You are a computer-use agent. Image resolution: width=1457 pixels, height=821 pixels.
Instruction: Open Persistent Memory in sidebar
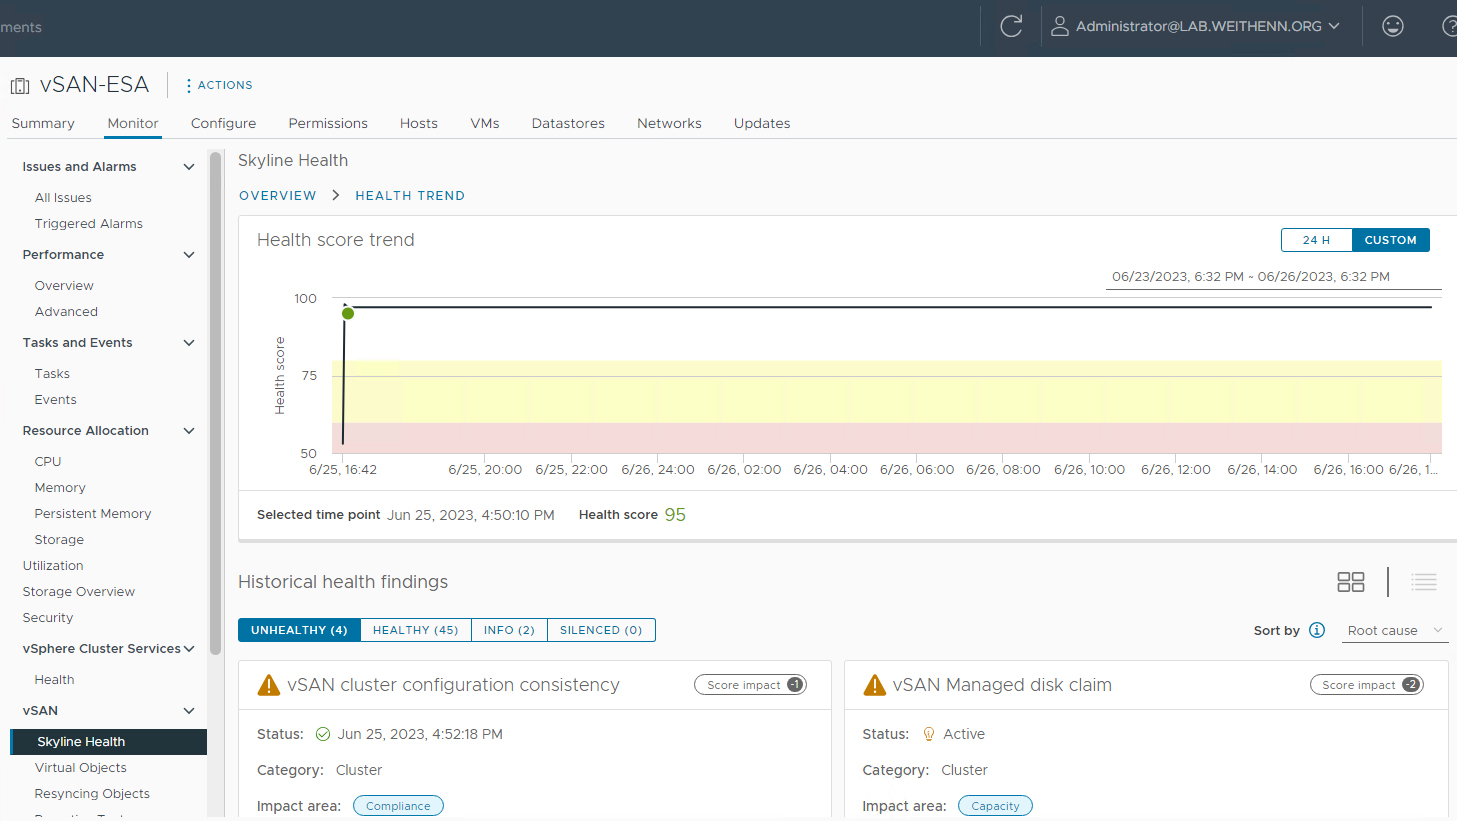point(93,514)
